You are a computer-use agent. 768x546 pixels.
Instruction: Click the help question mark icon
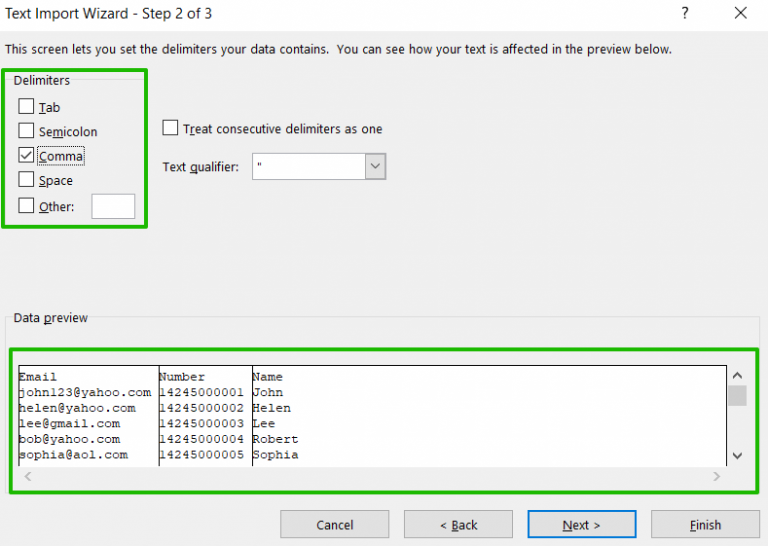coord(685,13)
